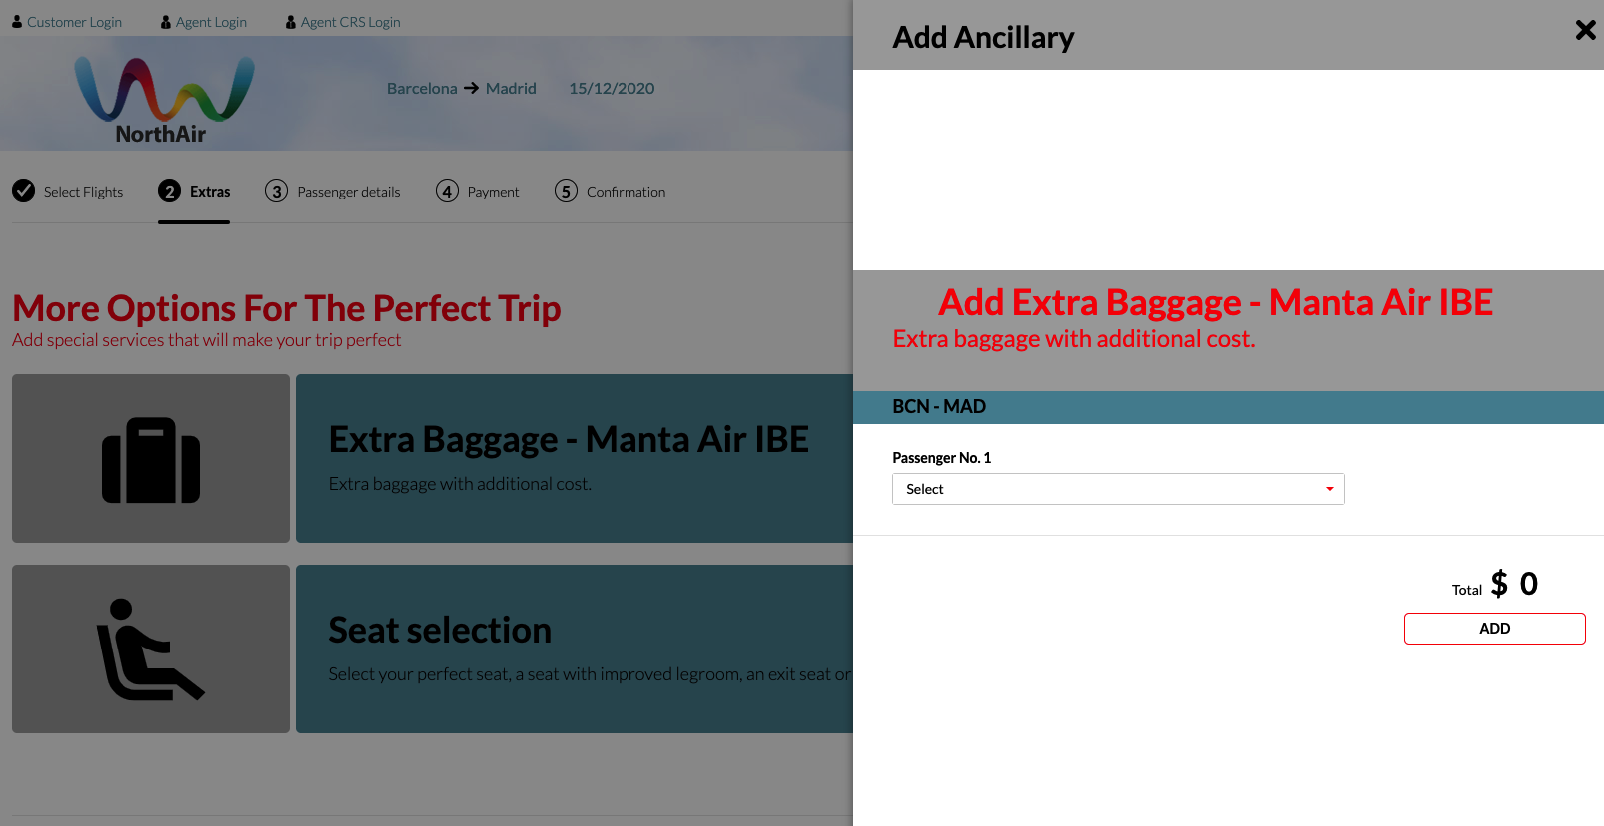Screen dimensions: 1604x826
Task: Close the Add Ancillary panel
Action: pos(1585,30)
